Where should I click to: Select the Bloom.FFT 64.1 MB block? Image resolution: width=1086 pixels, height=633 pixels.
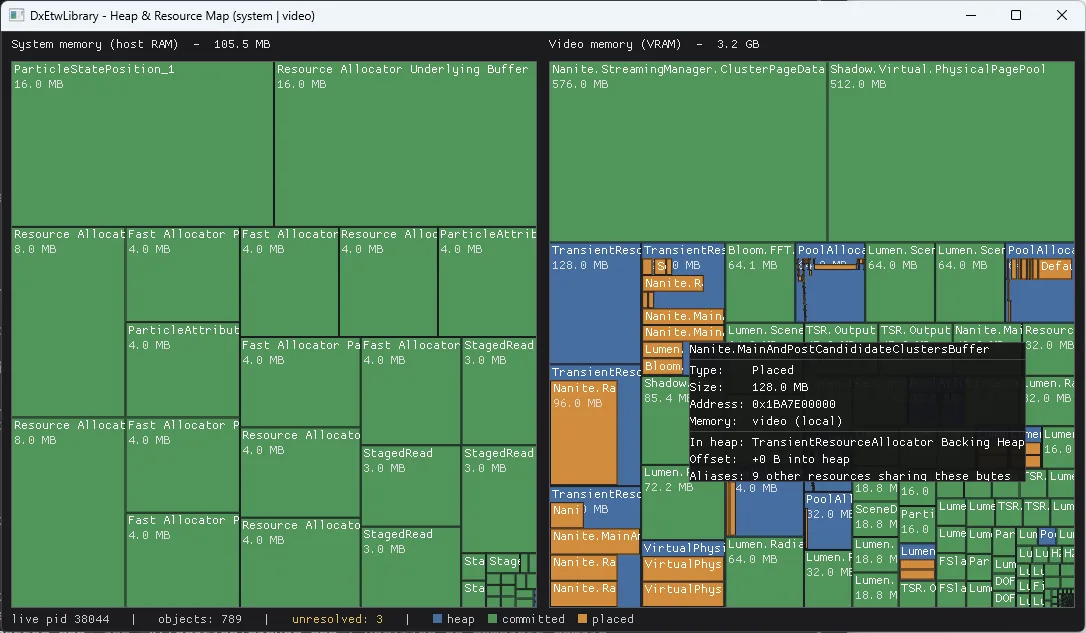[x=760, y=283]
